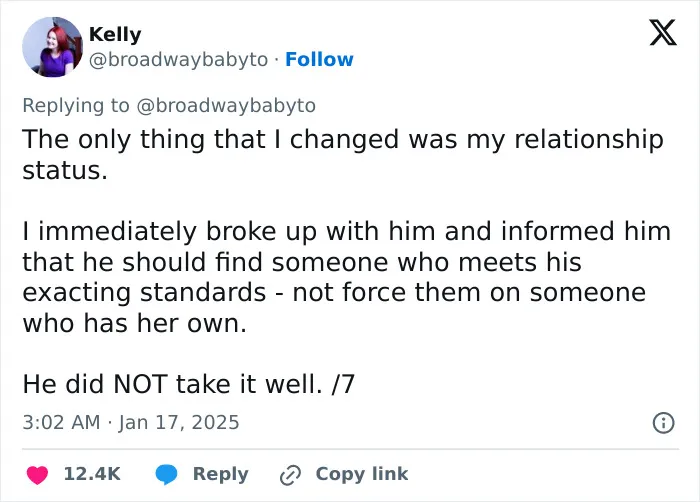Click the 'relationship status' sentence of the tweet
700x502 pixels.
[343, 155]
